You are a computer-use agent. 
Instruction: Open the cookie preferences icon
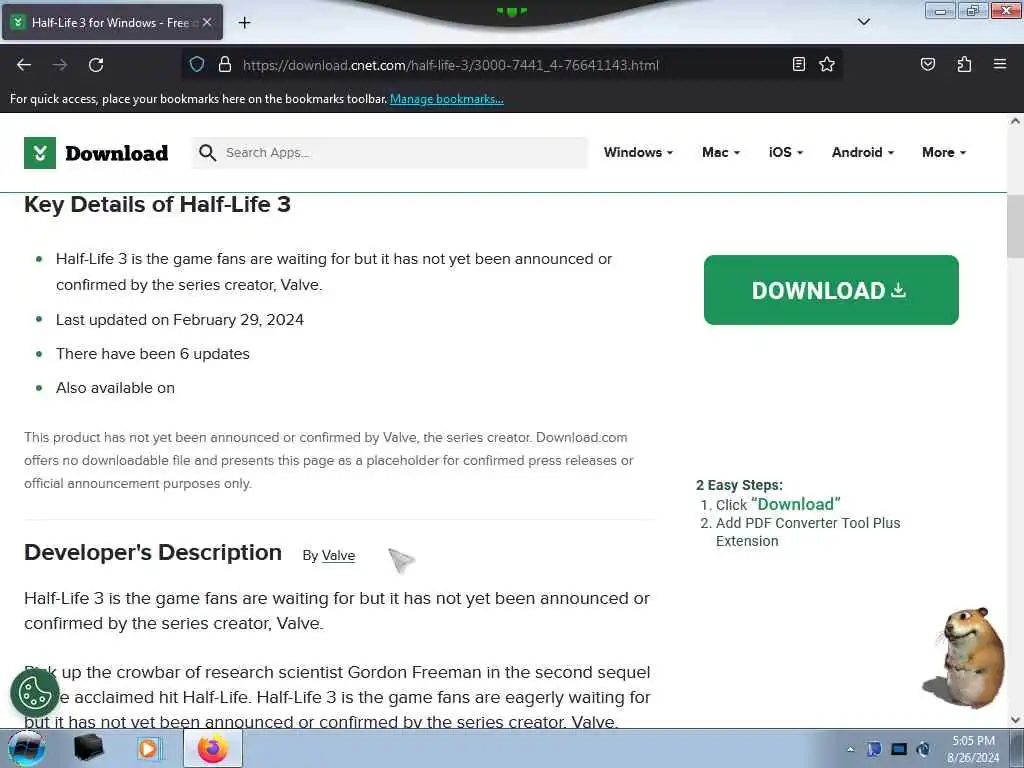[35, 693]
